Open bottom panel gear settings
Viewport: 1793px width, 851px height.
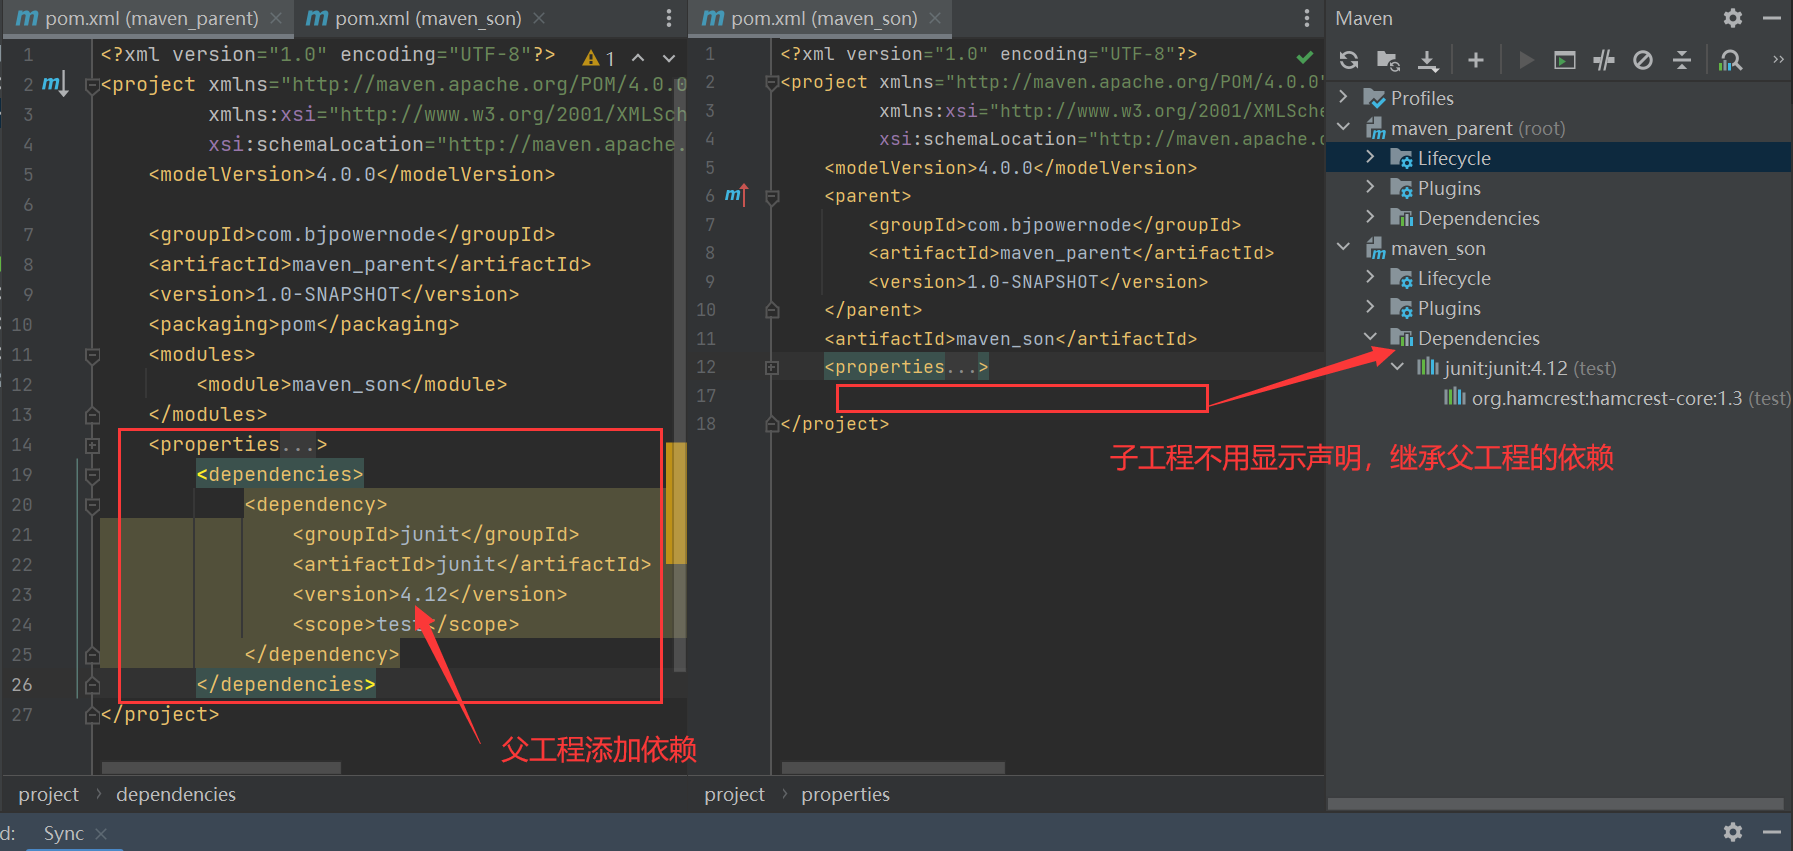coord(1733,832)
